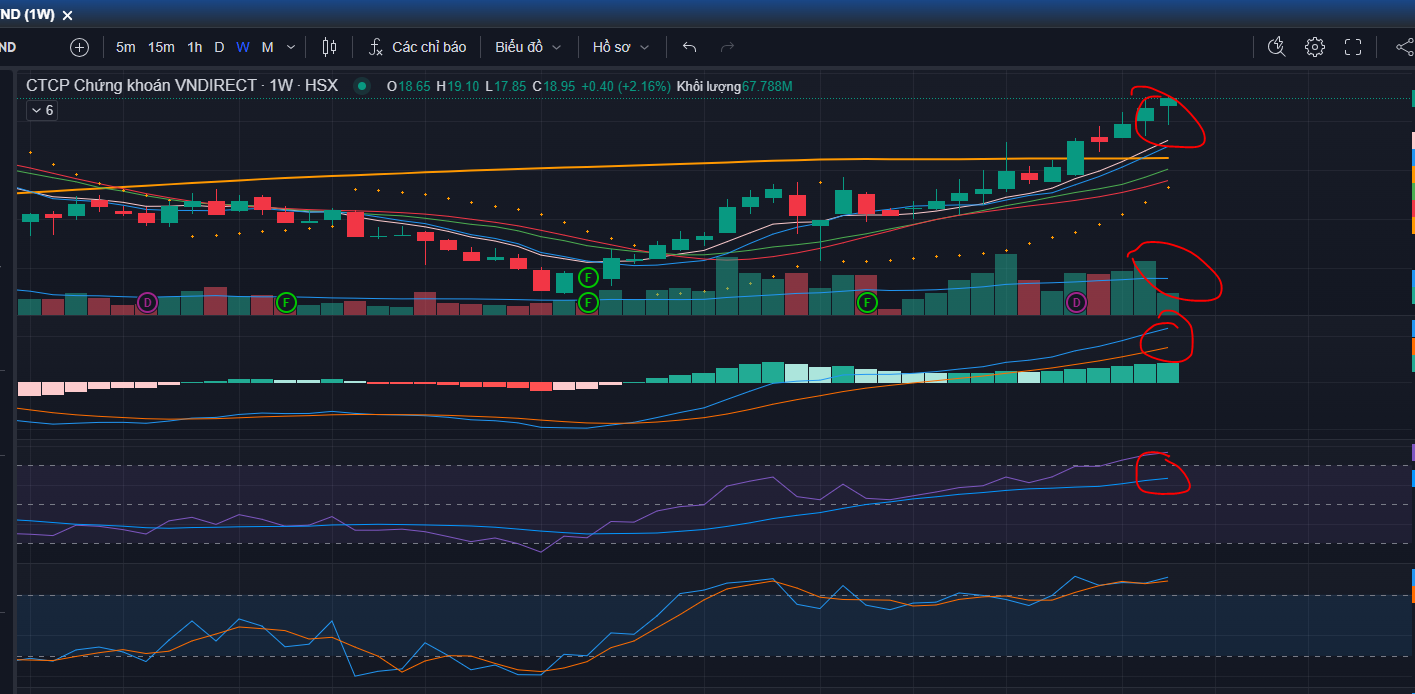Click the close value C18.95
The height and width of the screenshot is (694, 1415).
[x=553, y=87]
